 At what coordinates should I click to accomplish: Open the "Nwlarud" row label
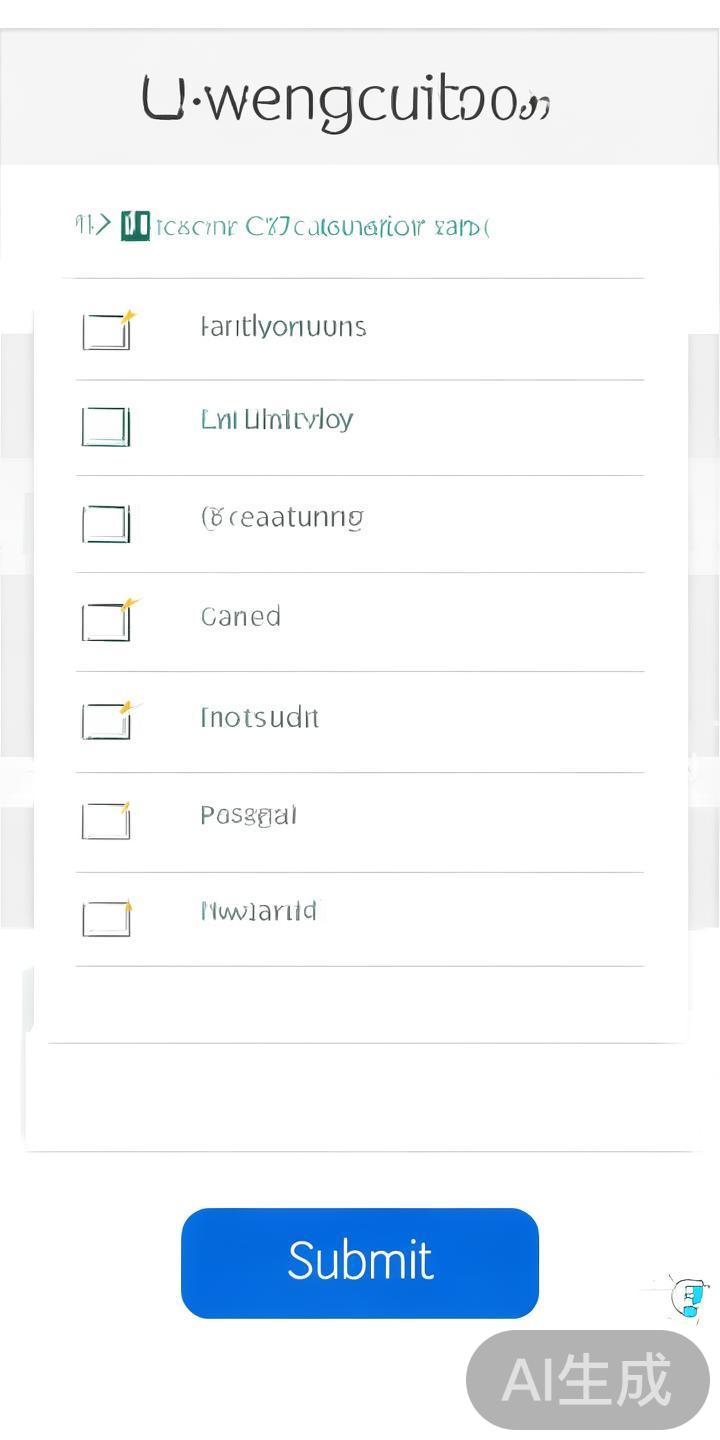coord(258,911)
